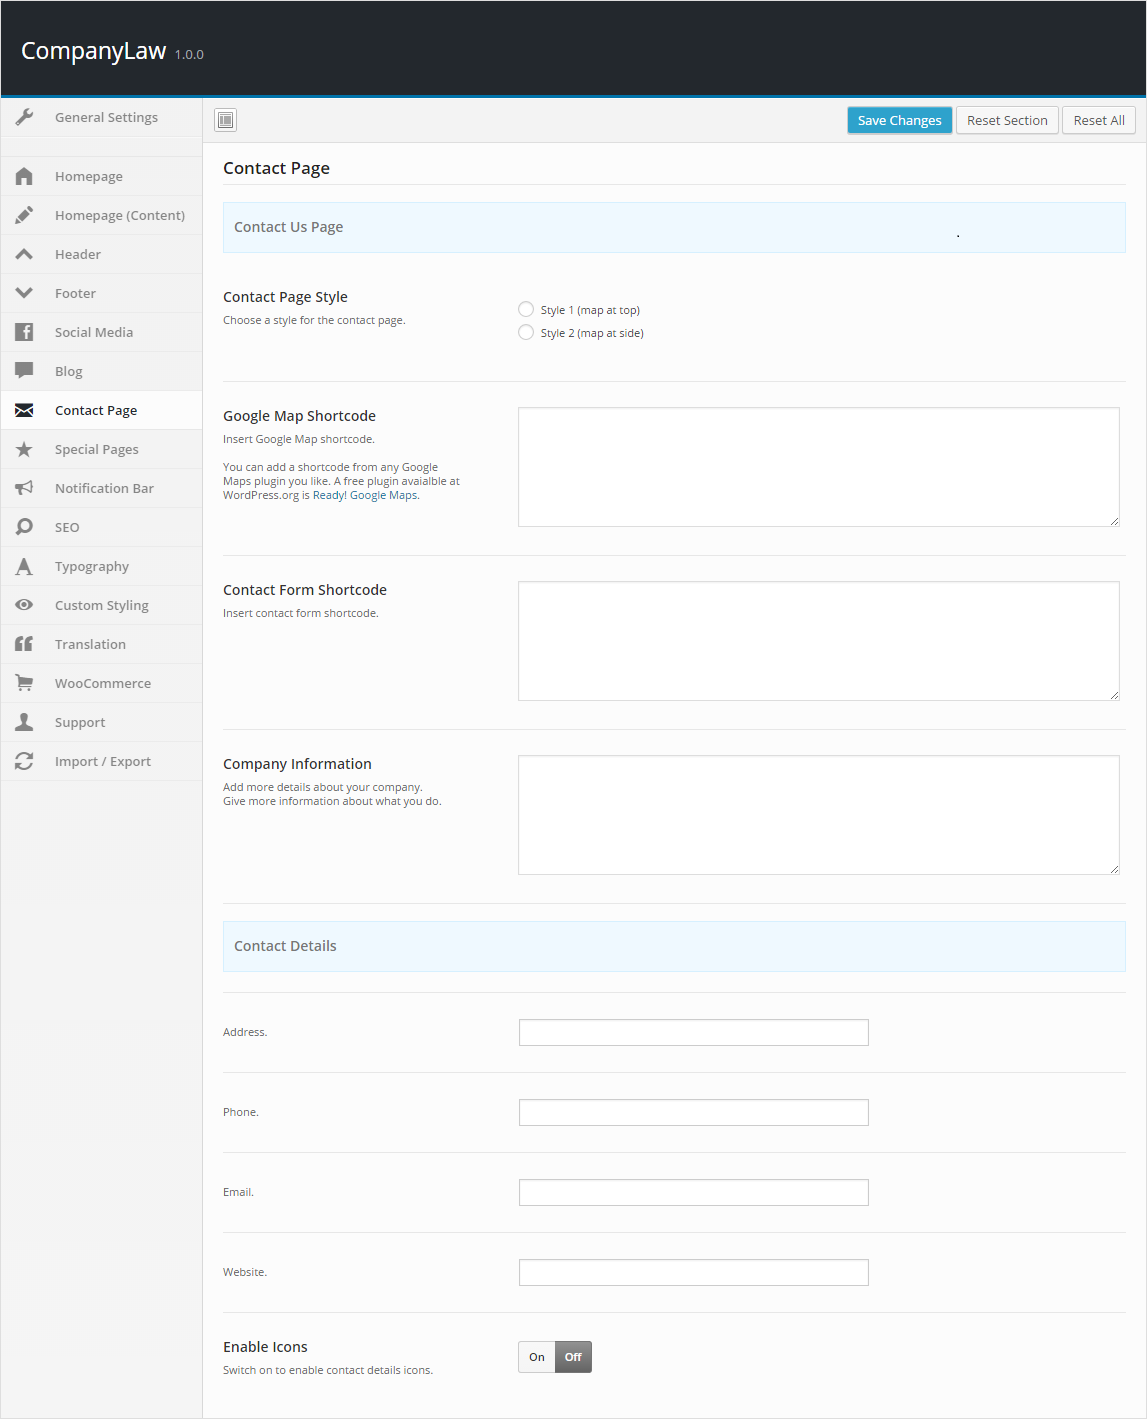Choose Style 2 (map at side) option
The width and height of the screenshot is (1147, 1419).
coord(526,333)
